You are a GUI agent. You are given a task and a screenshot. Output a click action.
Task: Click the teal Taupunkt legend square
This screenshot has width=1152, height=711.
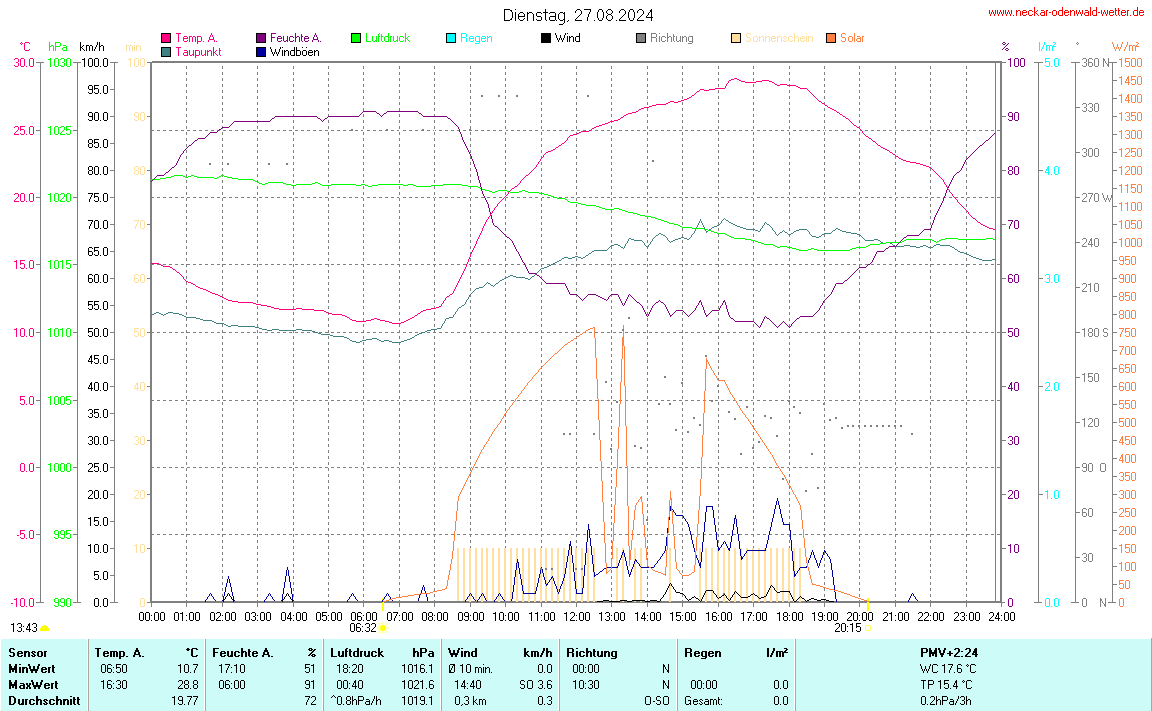(166, 51)
